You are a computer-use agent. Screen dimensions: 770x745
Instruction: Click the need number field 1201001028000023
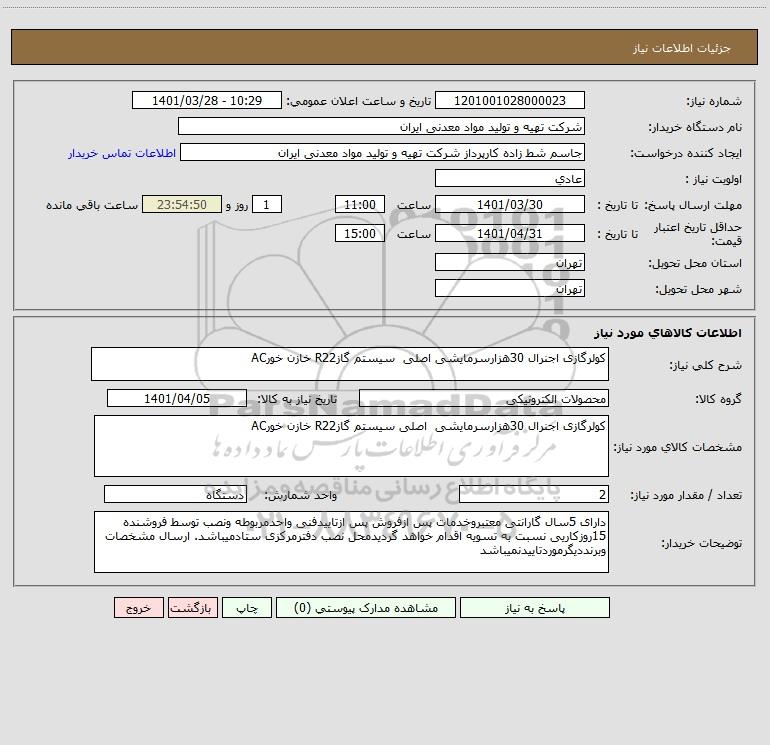(x=510, y=101)
